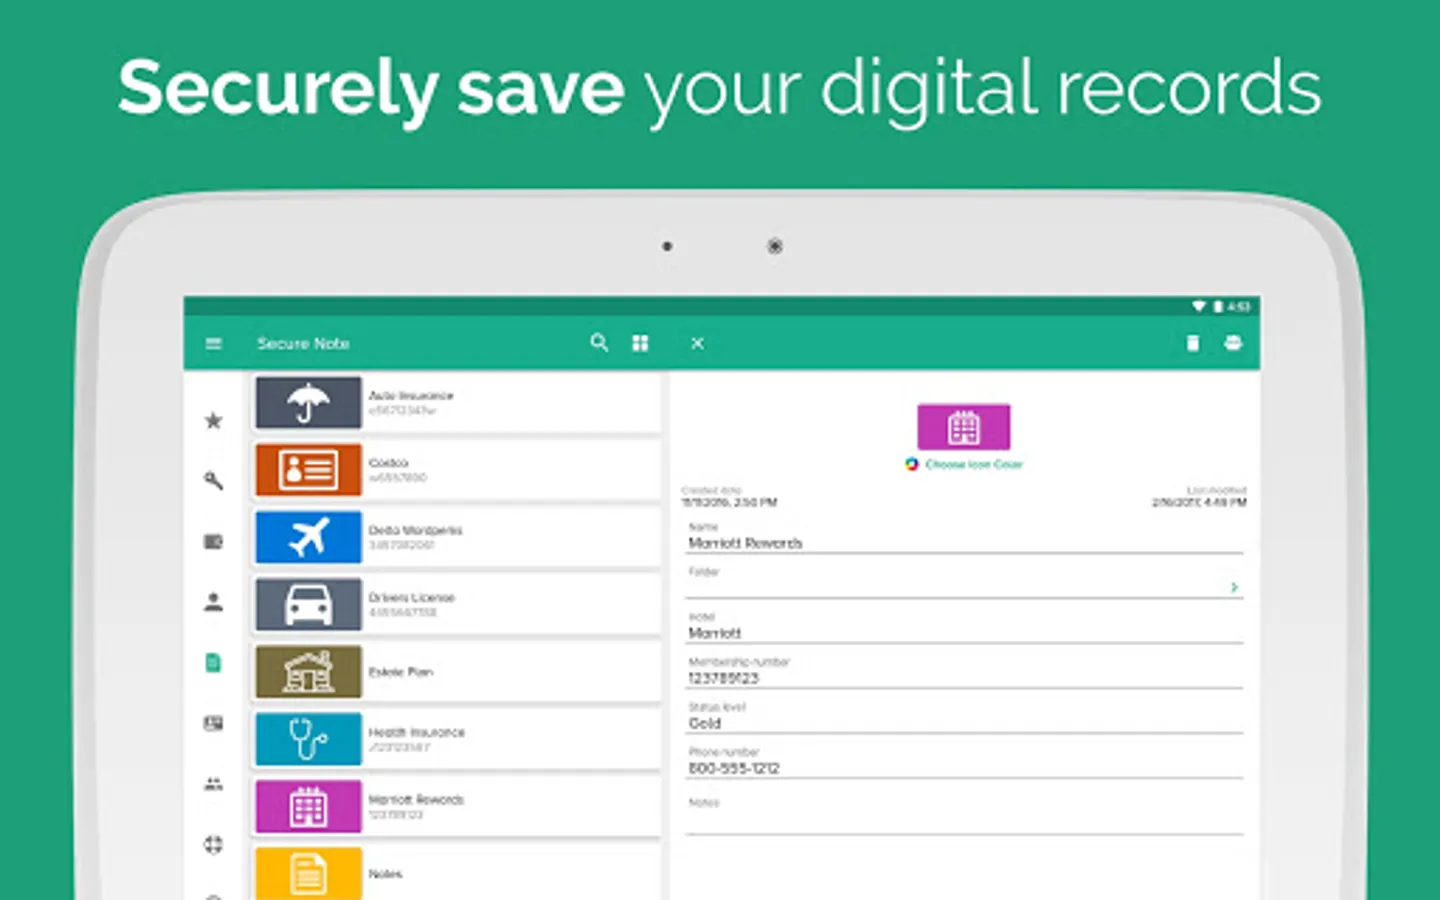
Task: Click the Folder field
Action: tap(964, 582)
